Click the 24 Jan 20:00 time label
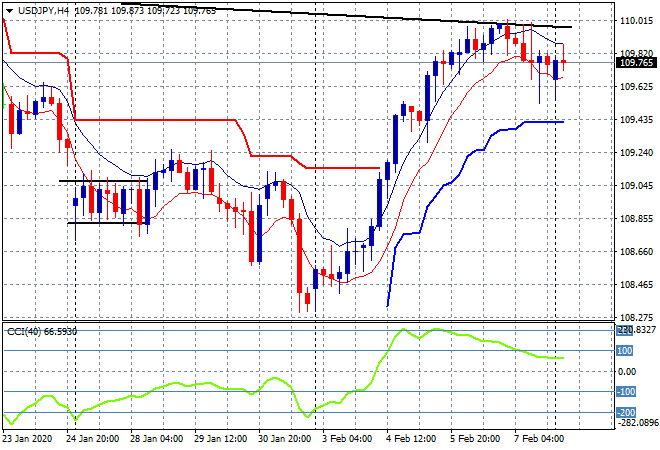Screen dimensions: 660x450 point(92,439)
